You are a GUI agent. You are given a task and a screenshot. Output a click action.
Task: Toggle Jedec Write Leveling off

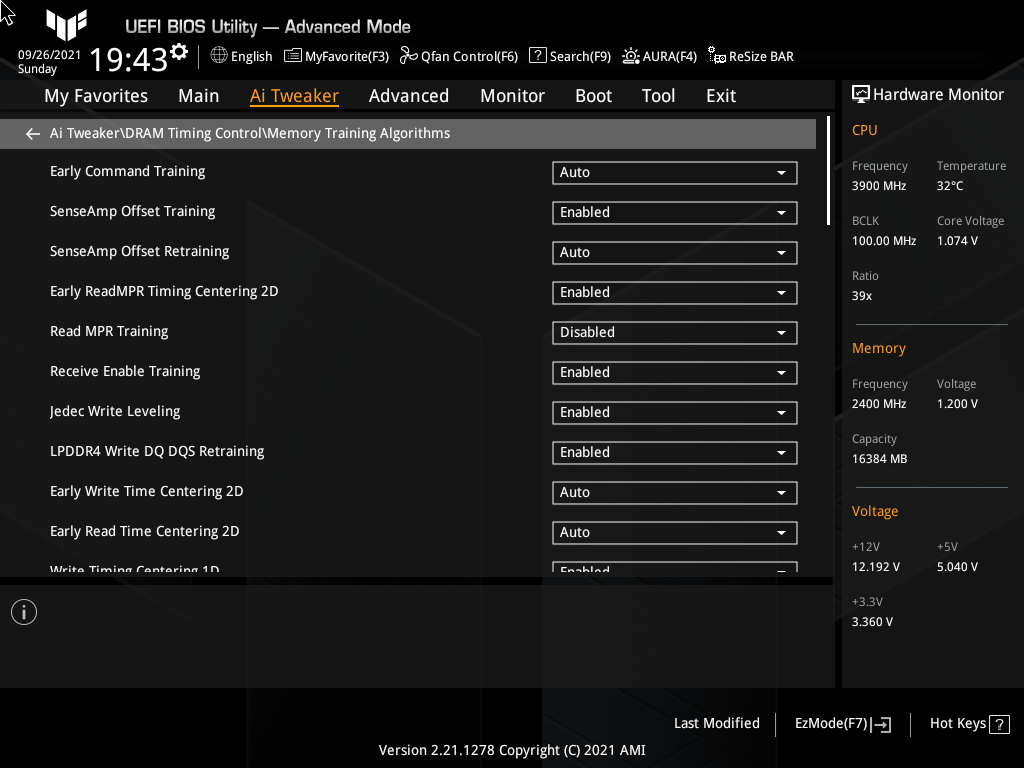pos(674,412)
